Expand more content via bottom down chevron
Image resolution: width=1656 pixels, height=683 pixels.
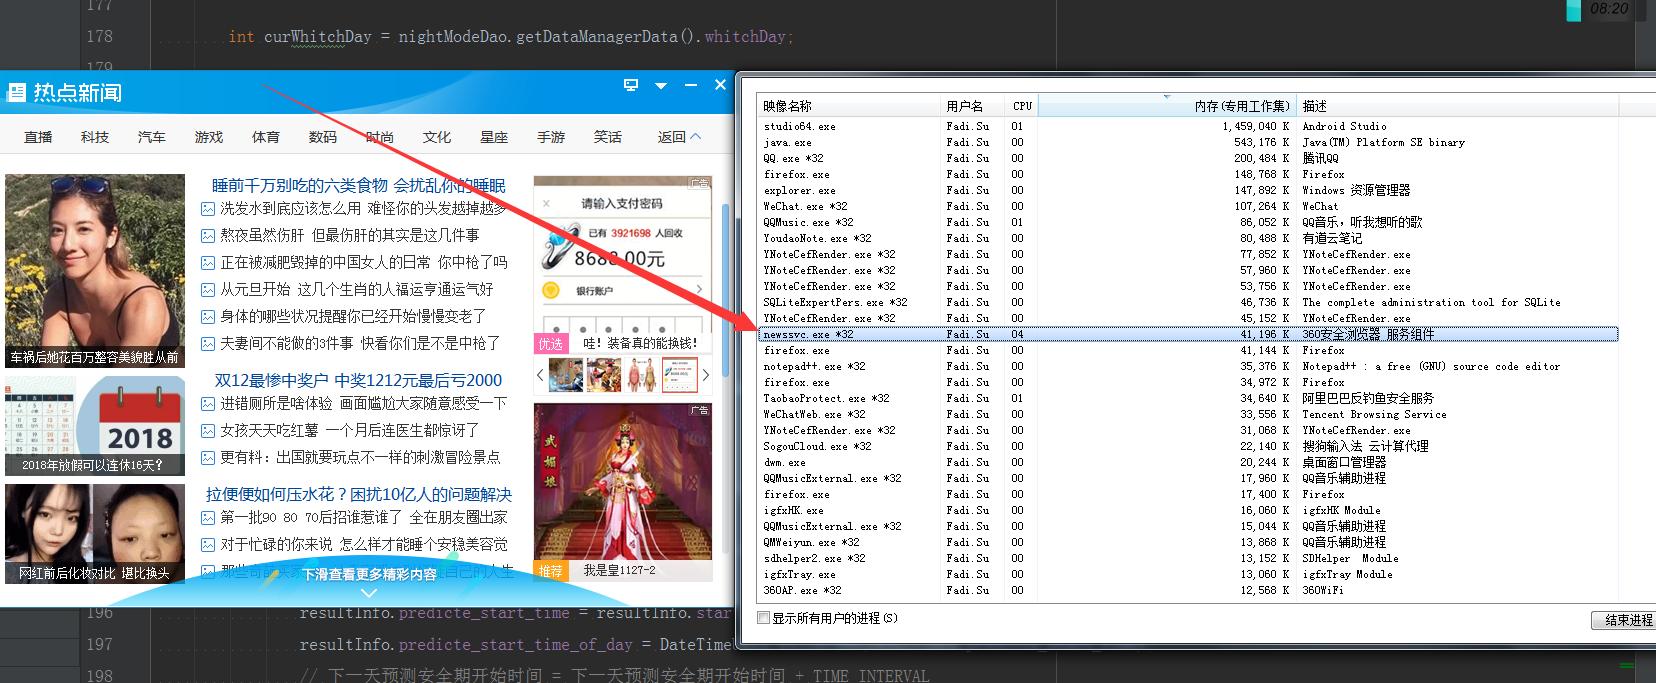[369, 593]
